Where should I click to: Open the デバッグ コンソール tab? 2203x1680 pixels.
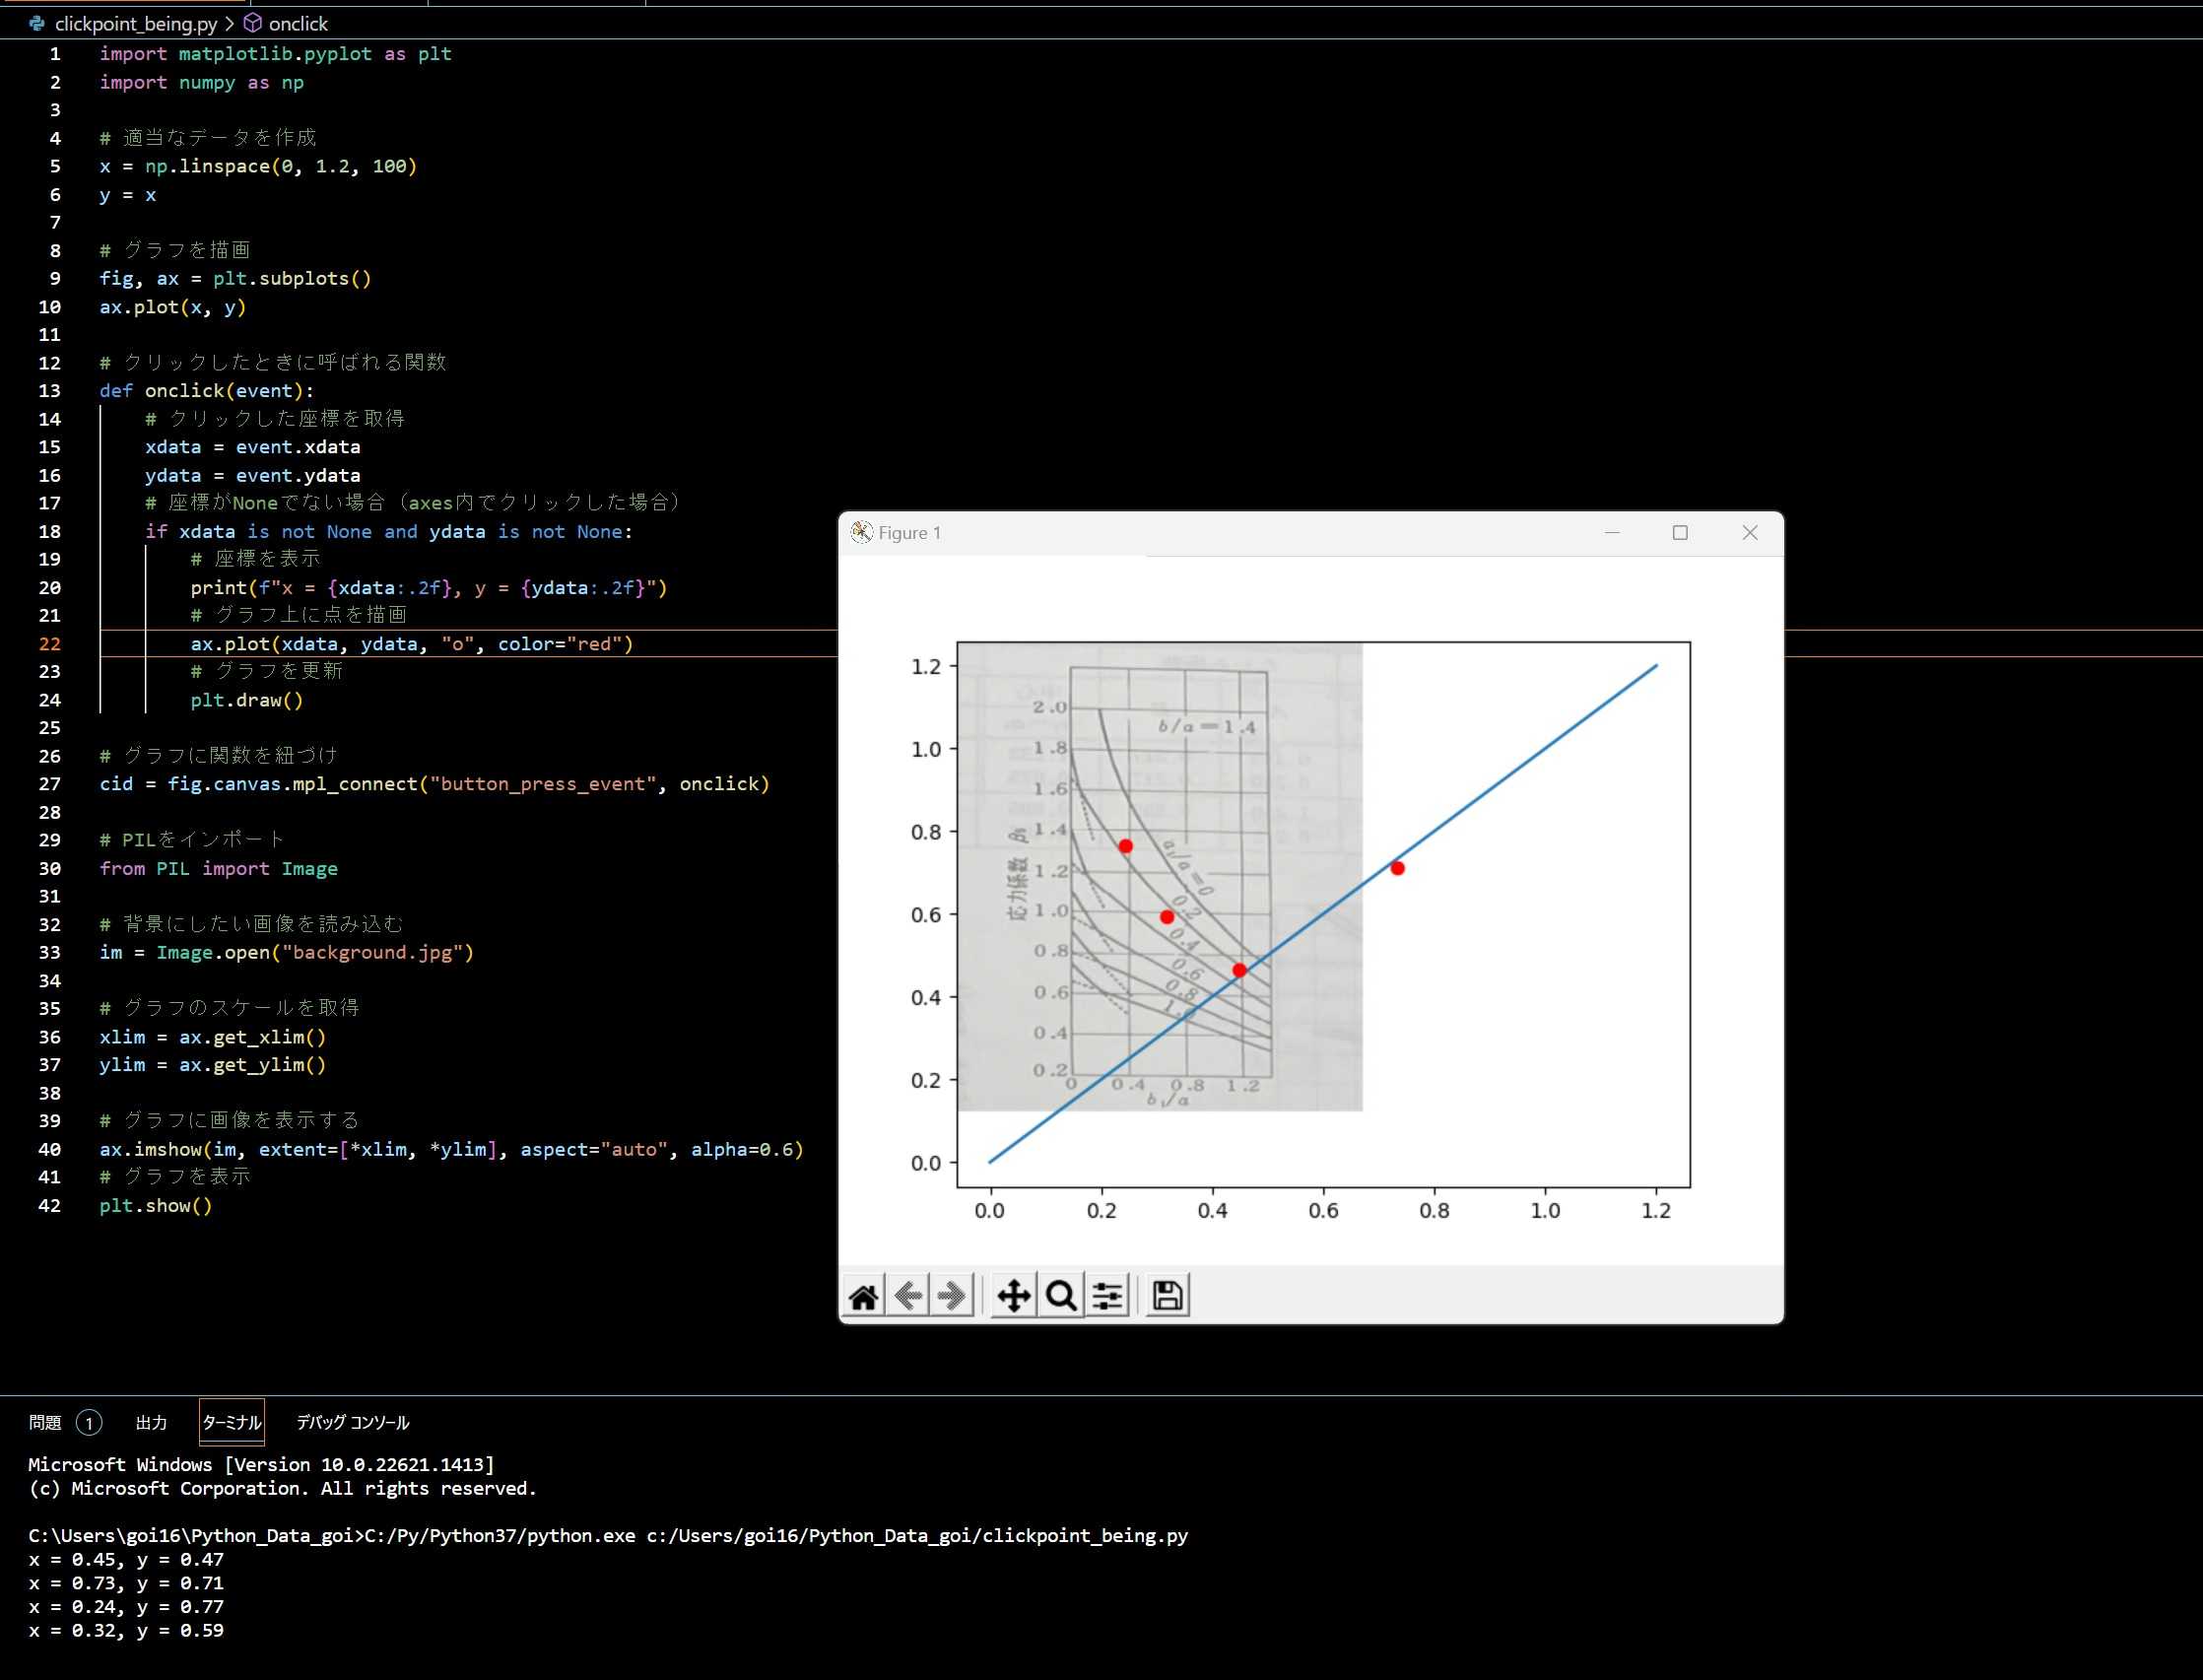[353, 1422]
